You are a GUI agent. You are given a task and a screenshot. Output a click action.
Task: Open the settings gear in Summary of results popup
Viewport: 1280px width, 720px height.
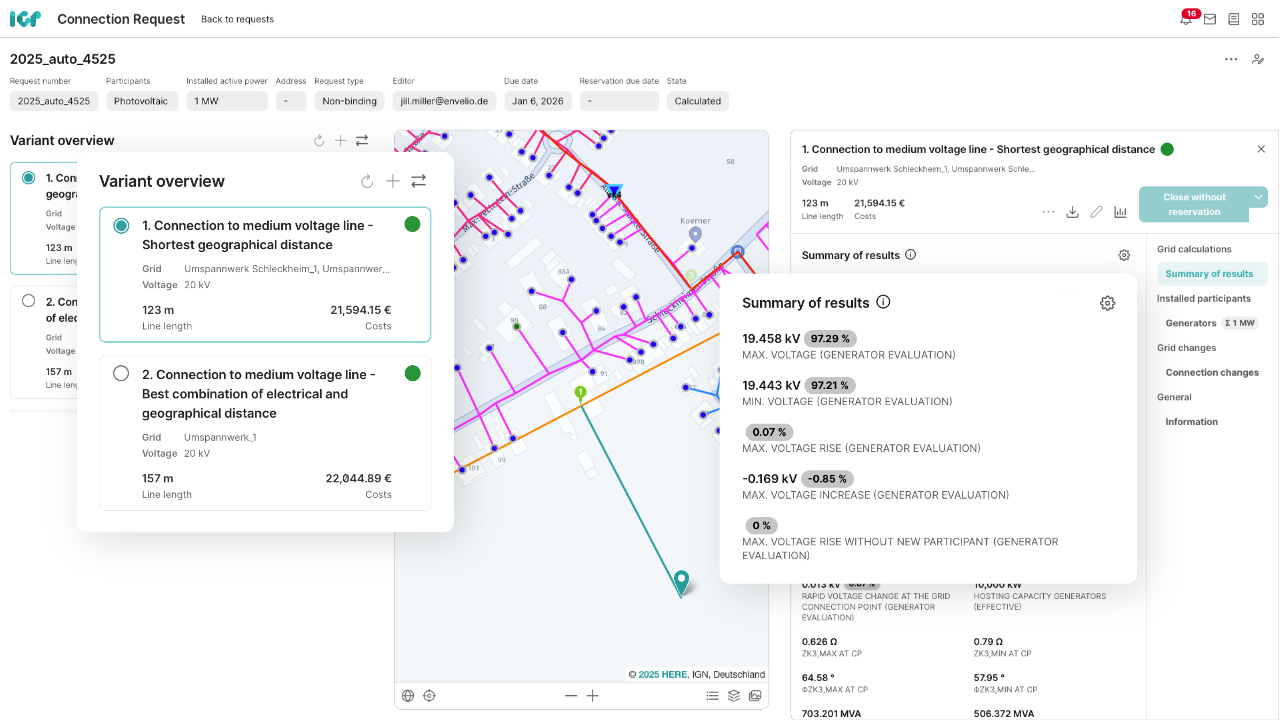tap(1107, 303)
